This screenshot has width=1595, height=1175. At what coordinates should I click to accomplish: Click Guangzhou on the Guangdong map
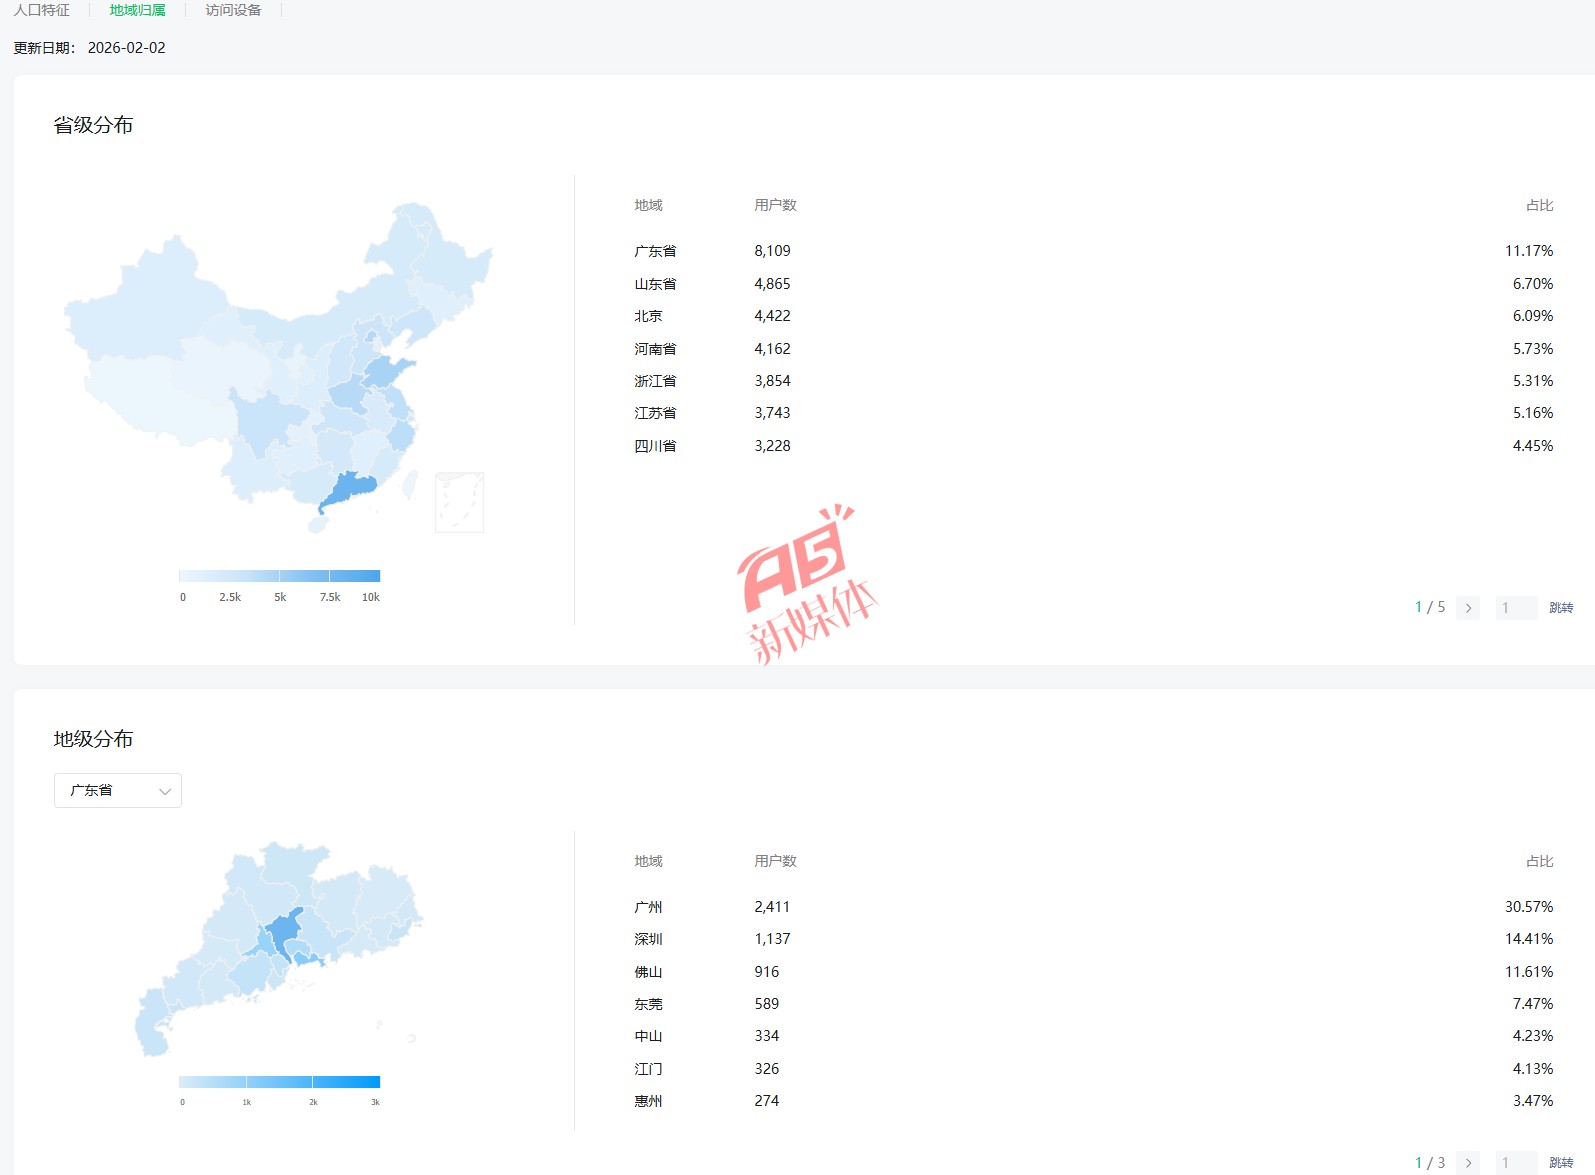pos(284,931)
